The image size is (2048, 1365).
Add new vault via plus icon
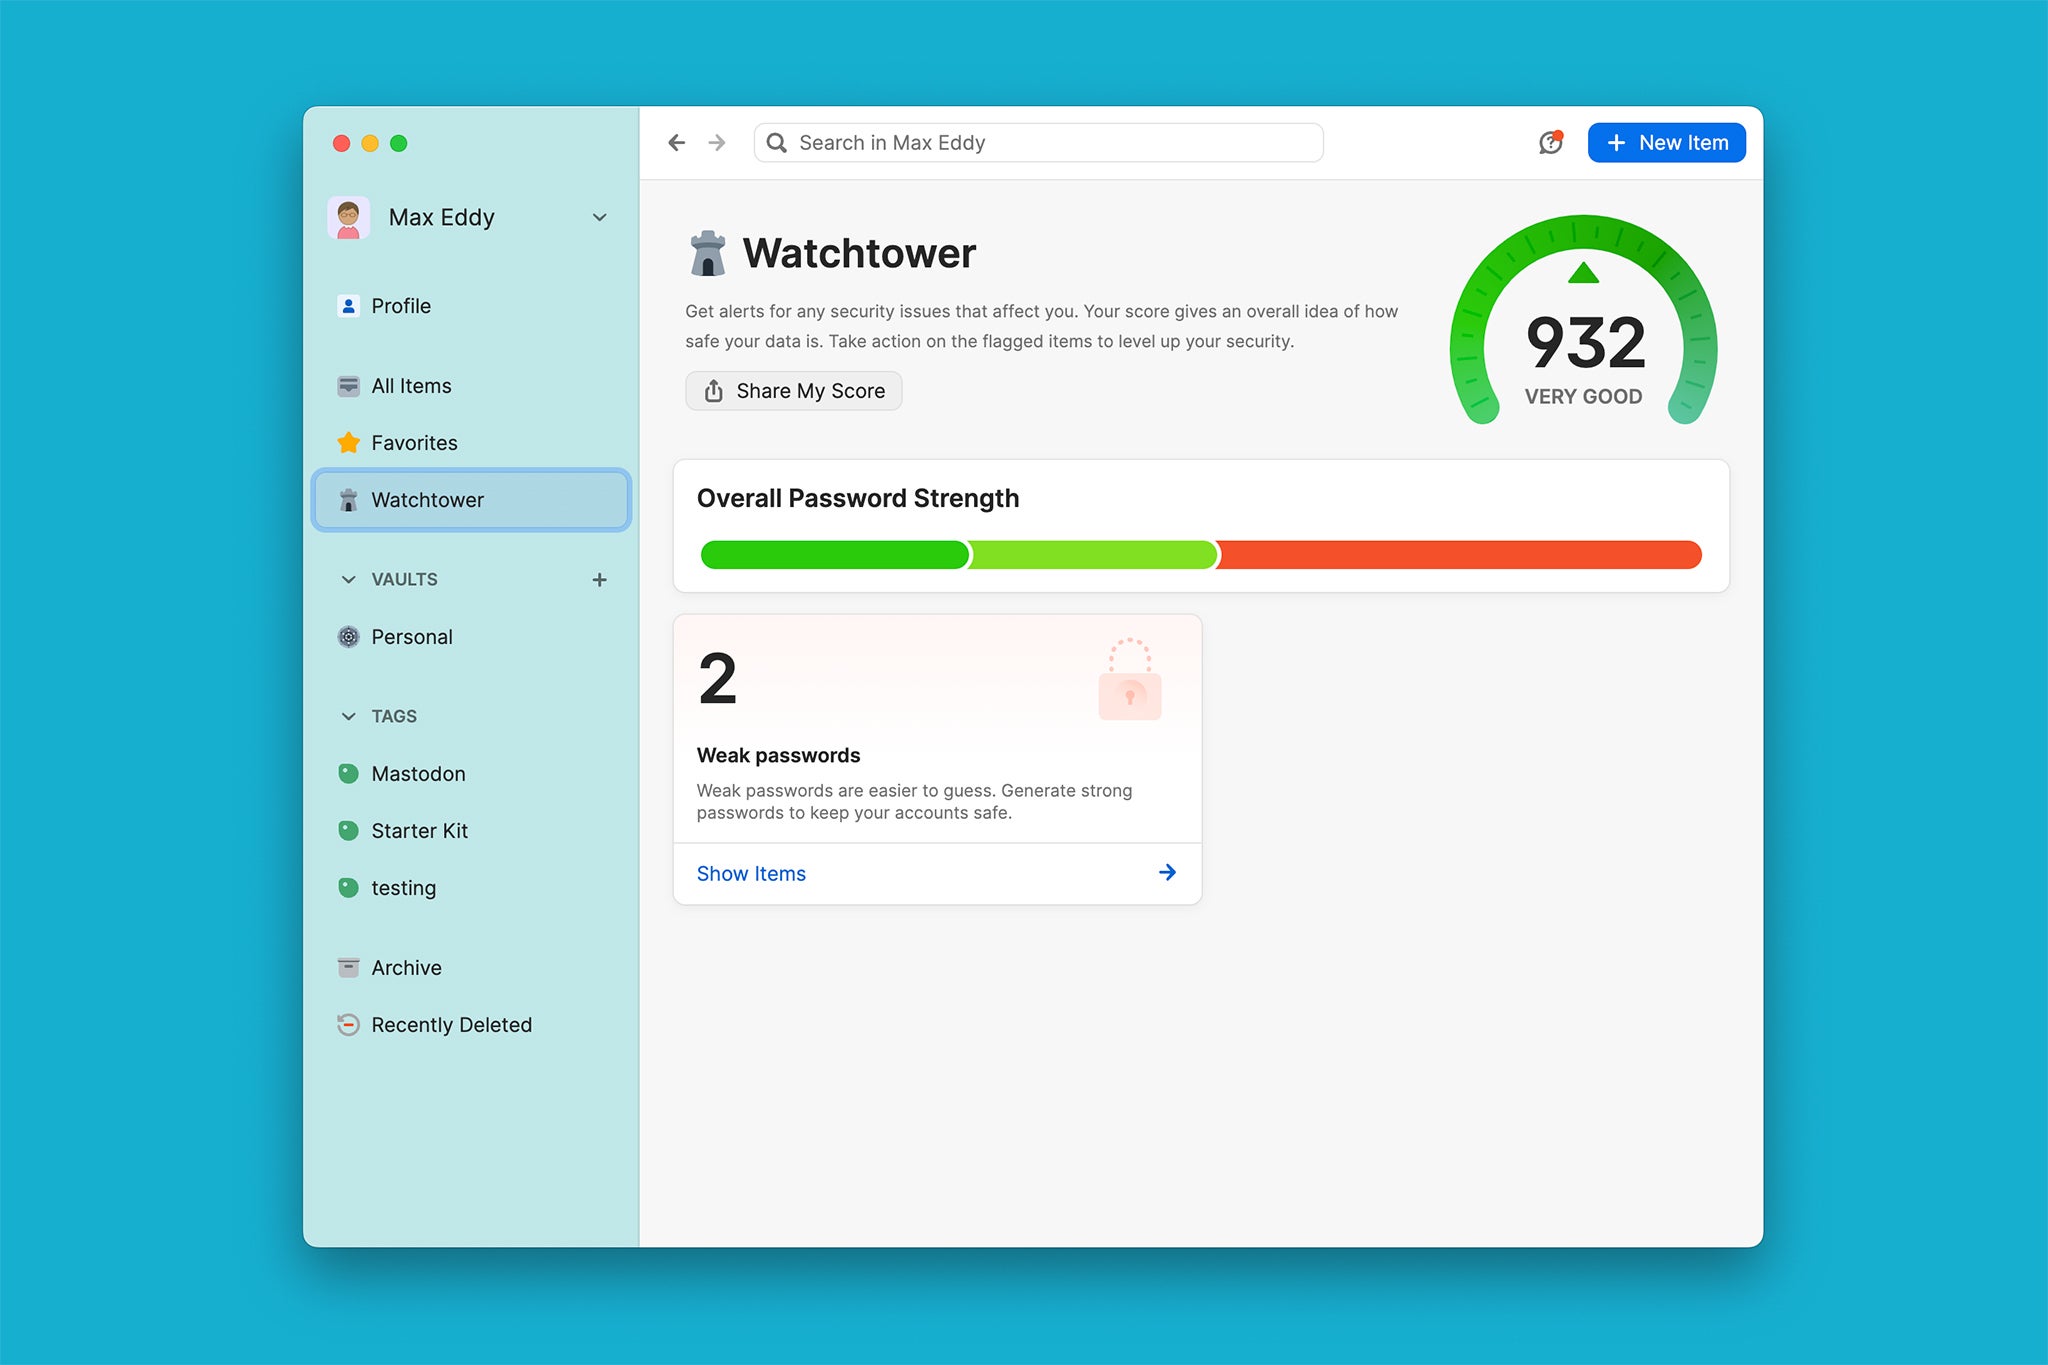[600, 577]
